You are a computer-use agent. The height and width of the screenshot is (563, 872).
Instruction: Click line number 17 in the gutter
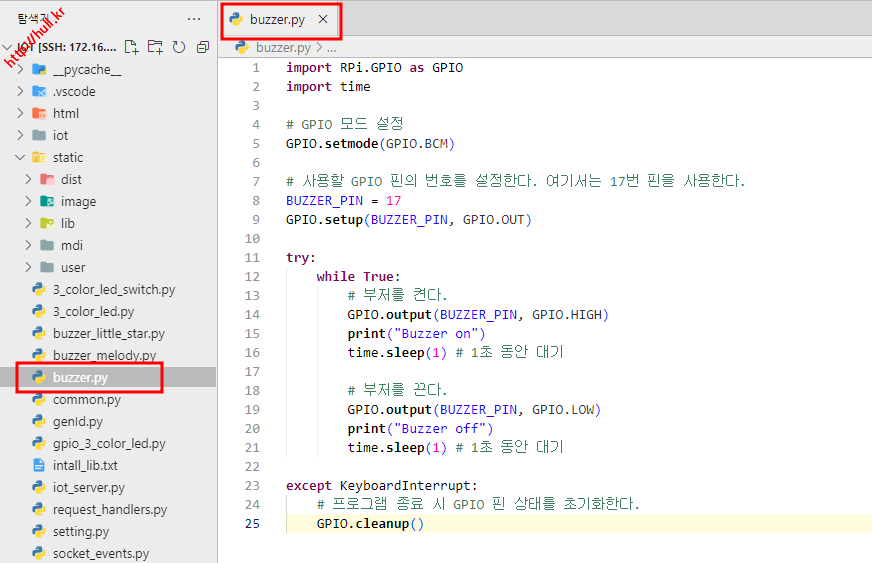point(251,371)
